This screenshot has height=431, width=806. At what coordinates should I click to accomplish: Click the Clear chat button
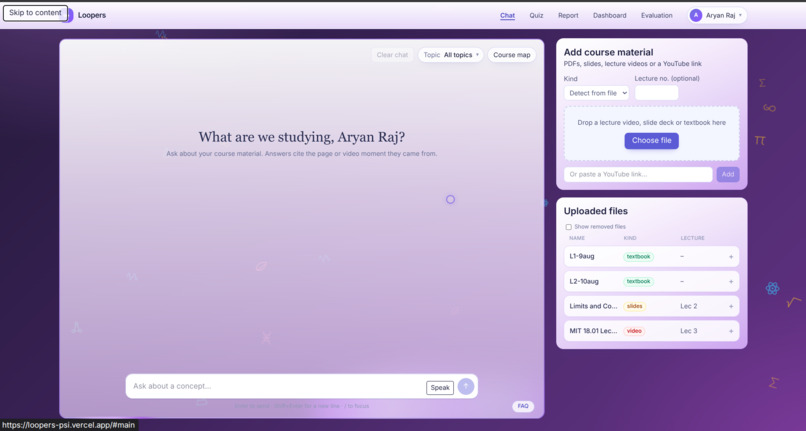point(392,55)
